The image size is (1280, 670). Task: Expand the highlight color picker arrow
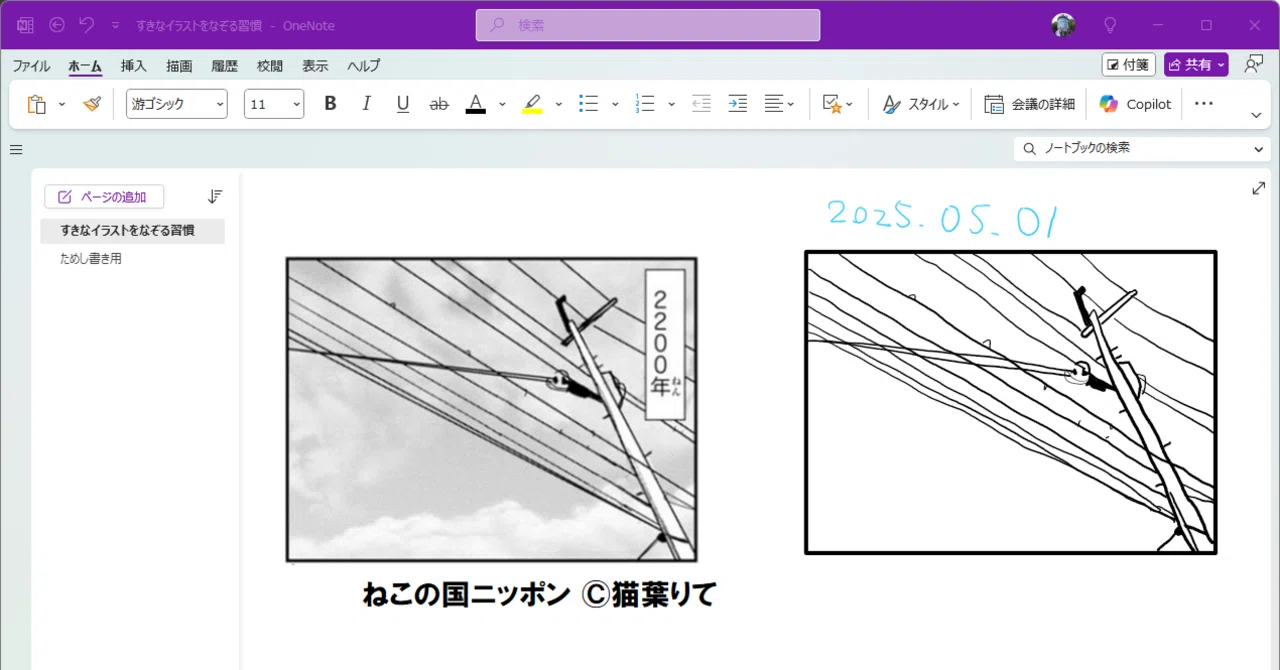point(558,104)
